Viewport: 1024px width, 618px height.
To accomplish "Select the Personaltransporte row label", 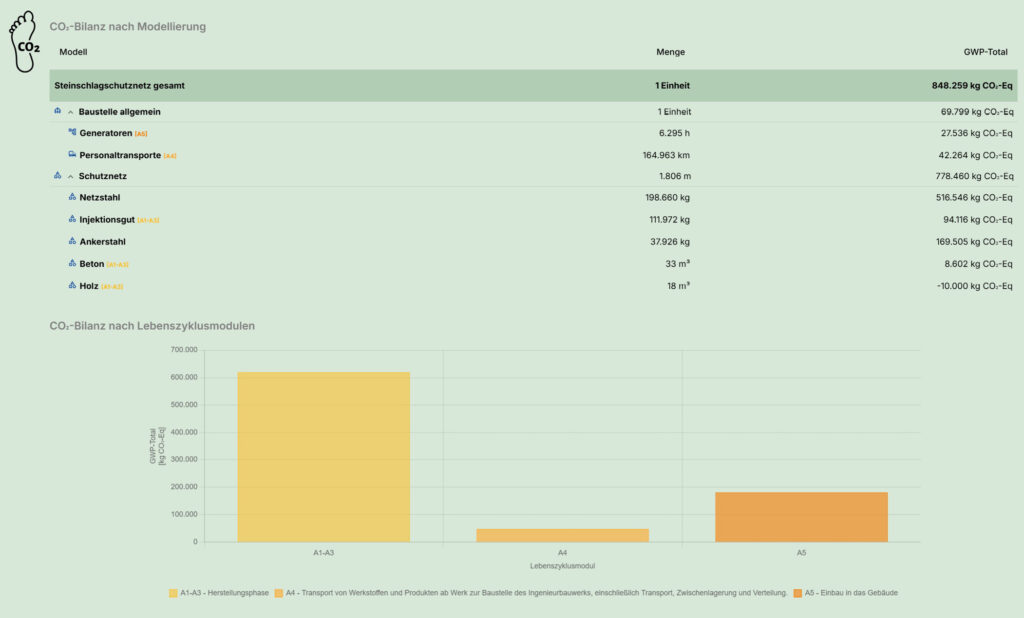I will [120, 155].
